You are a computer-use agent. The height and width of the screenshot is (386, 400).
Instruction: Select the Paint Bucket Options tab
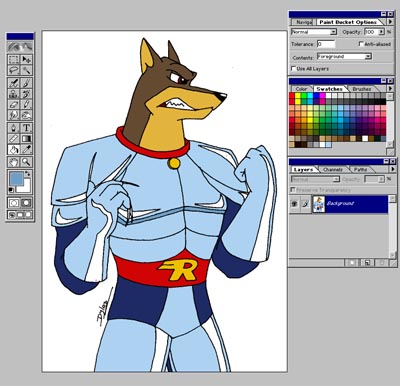pos(348,22)
